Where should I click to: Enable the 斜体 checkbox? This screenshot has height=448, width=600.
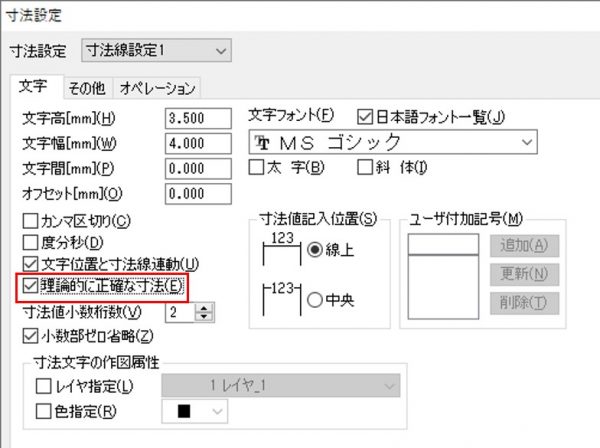365,167
